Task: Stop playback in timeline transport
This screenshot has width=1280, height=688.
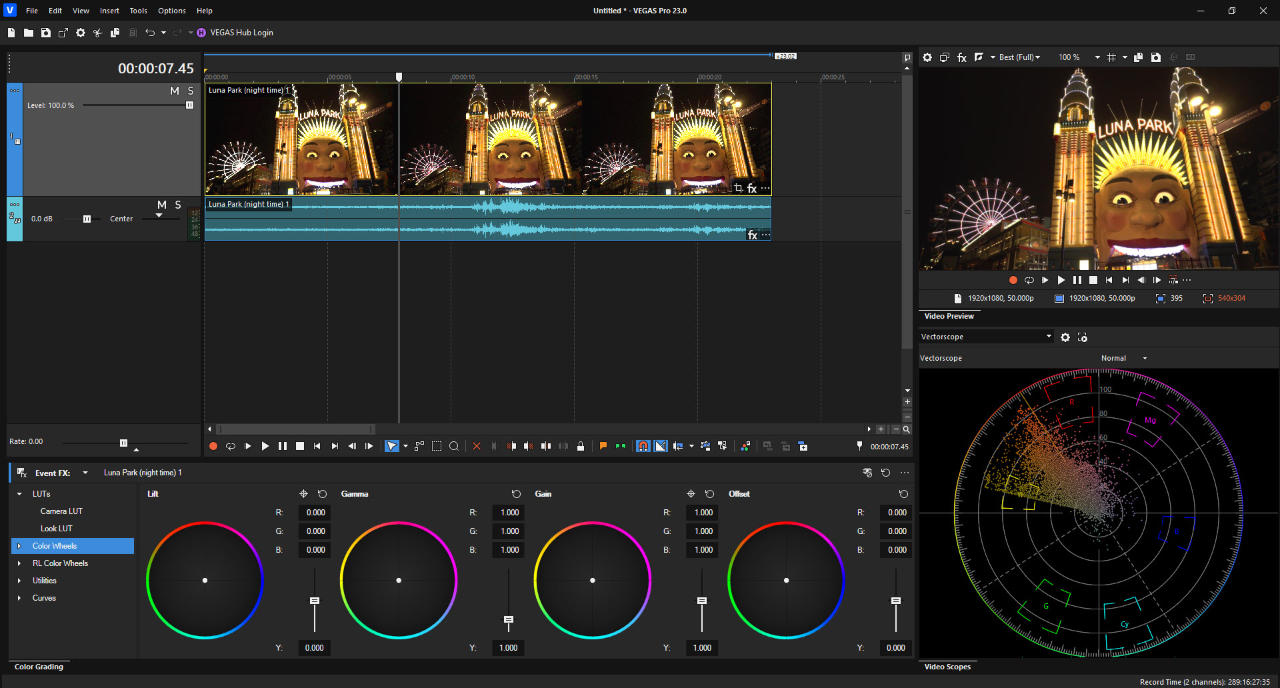Action: pos(300,446)
